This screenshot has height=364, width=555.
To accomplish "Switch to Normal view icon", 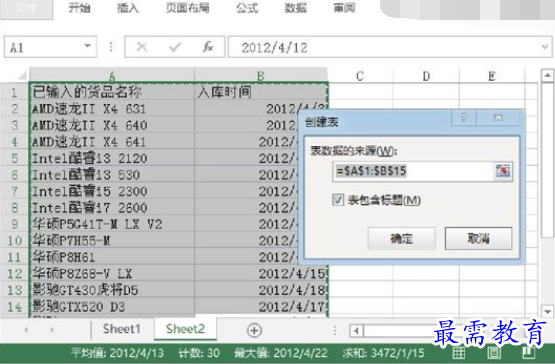I will [x=459, y=353].
